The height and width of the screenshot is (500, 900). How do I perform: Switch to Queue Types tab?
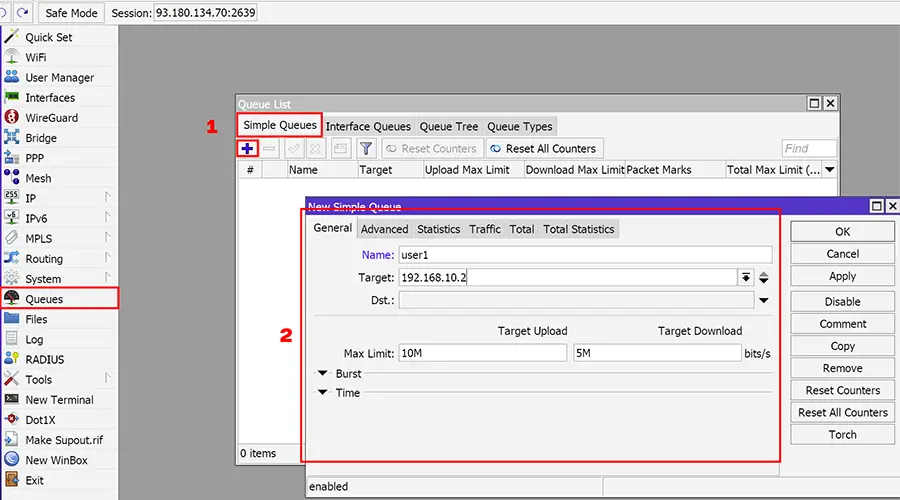(519, 126)
